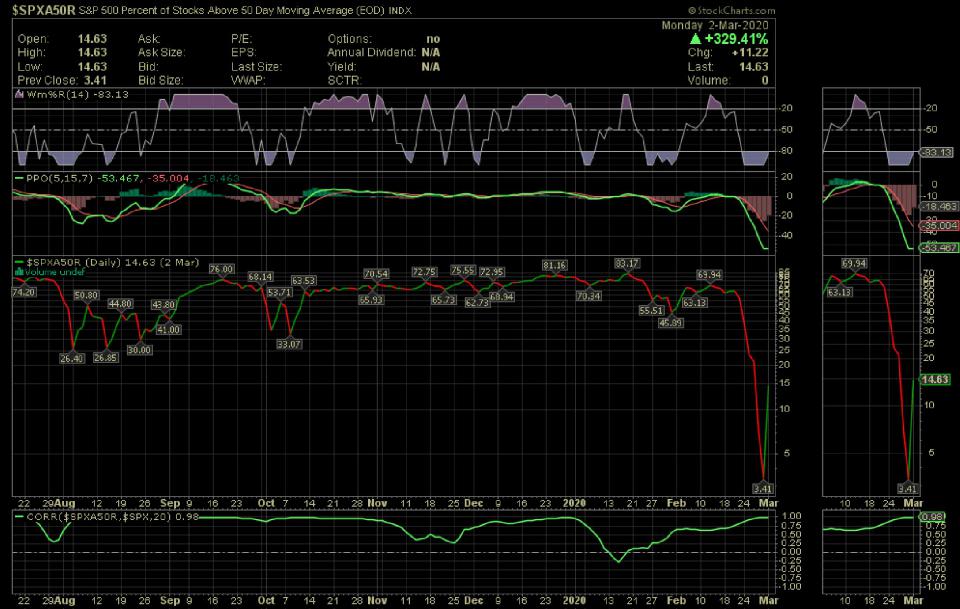Click the 0.98 correlation value tag
Screen dimensions: 960x609
click(933, 516)
